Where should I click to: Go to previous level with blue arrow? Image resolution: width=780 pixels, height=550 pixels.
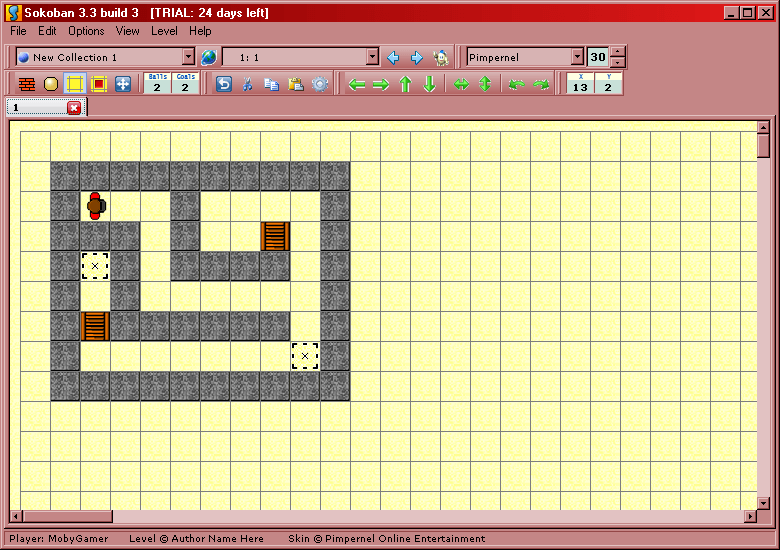[x=393, y=58]
